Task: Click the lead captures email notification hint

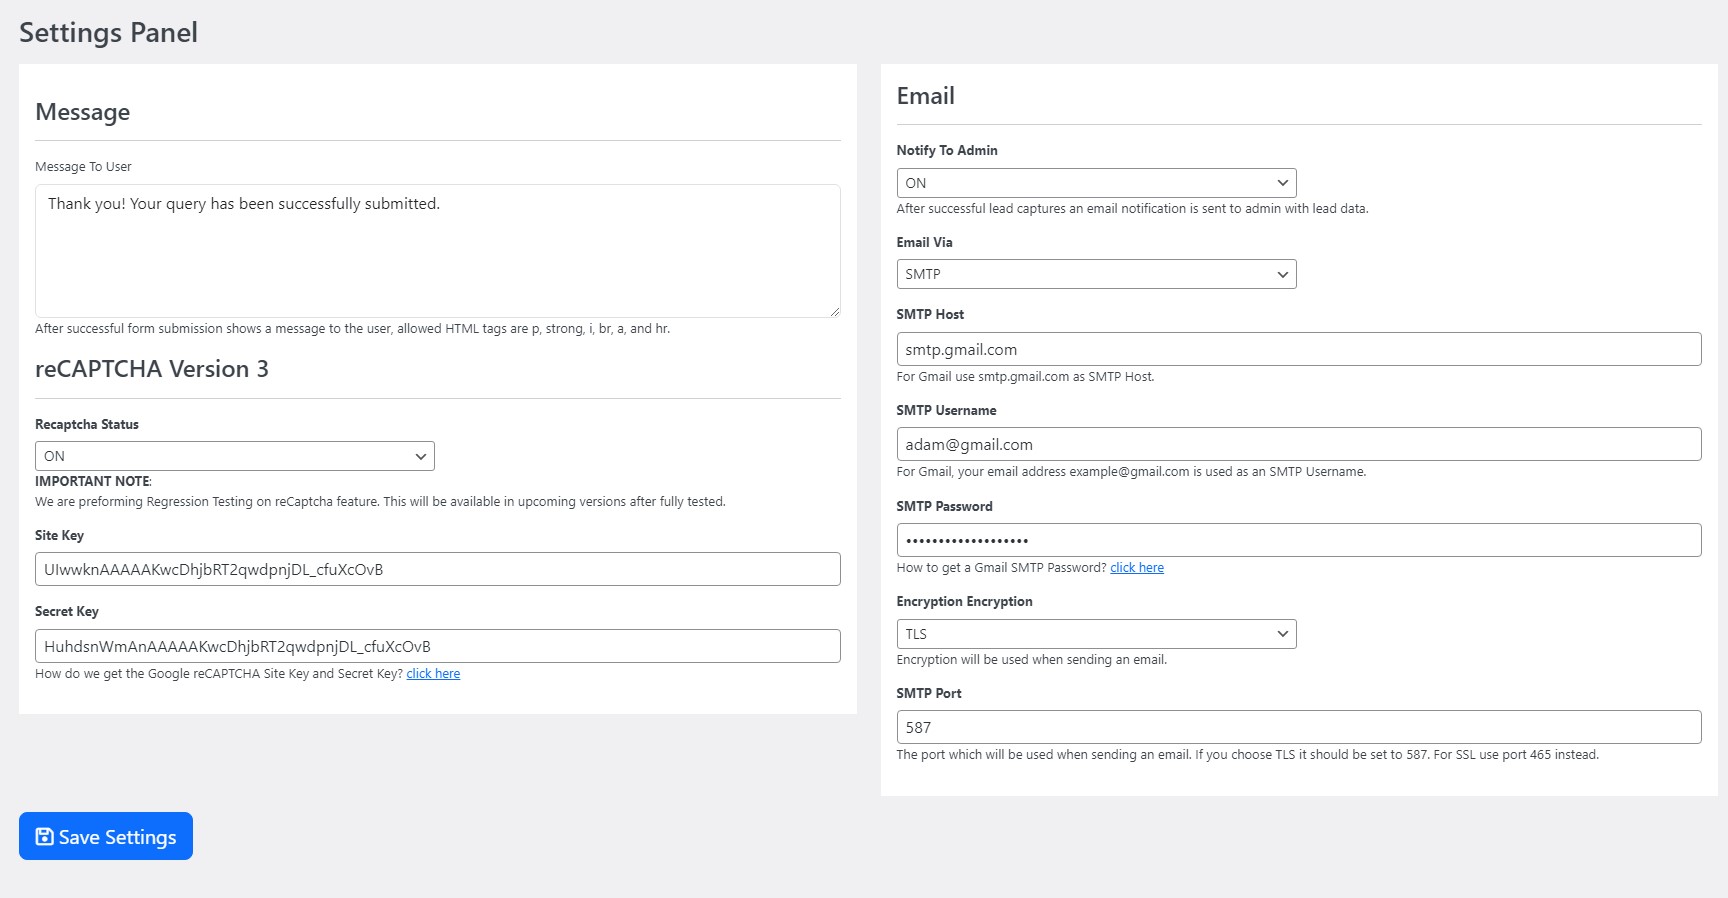Action: [1132, 209]
